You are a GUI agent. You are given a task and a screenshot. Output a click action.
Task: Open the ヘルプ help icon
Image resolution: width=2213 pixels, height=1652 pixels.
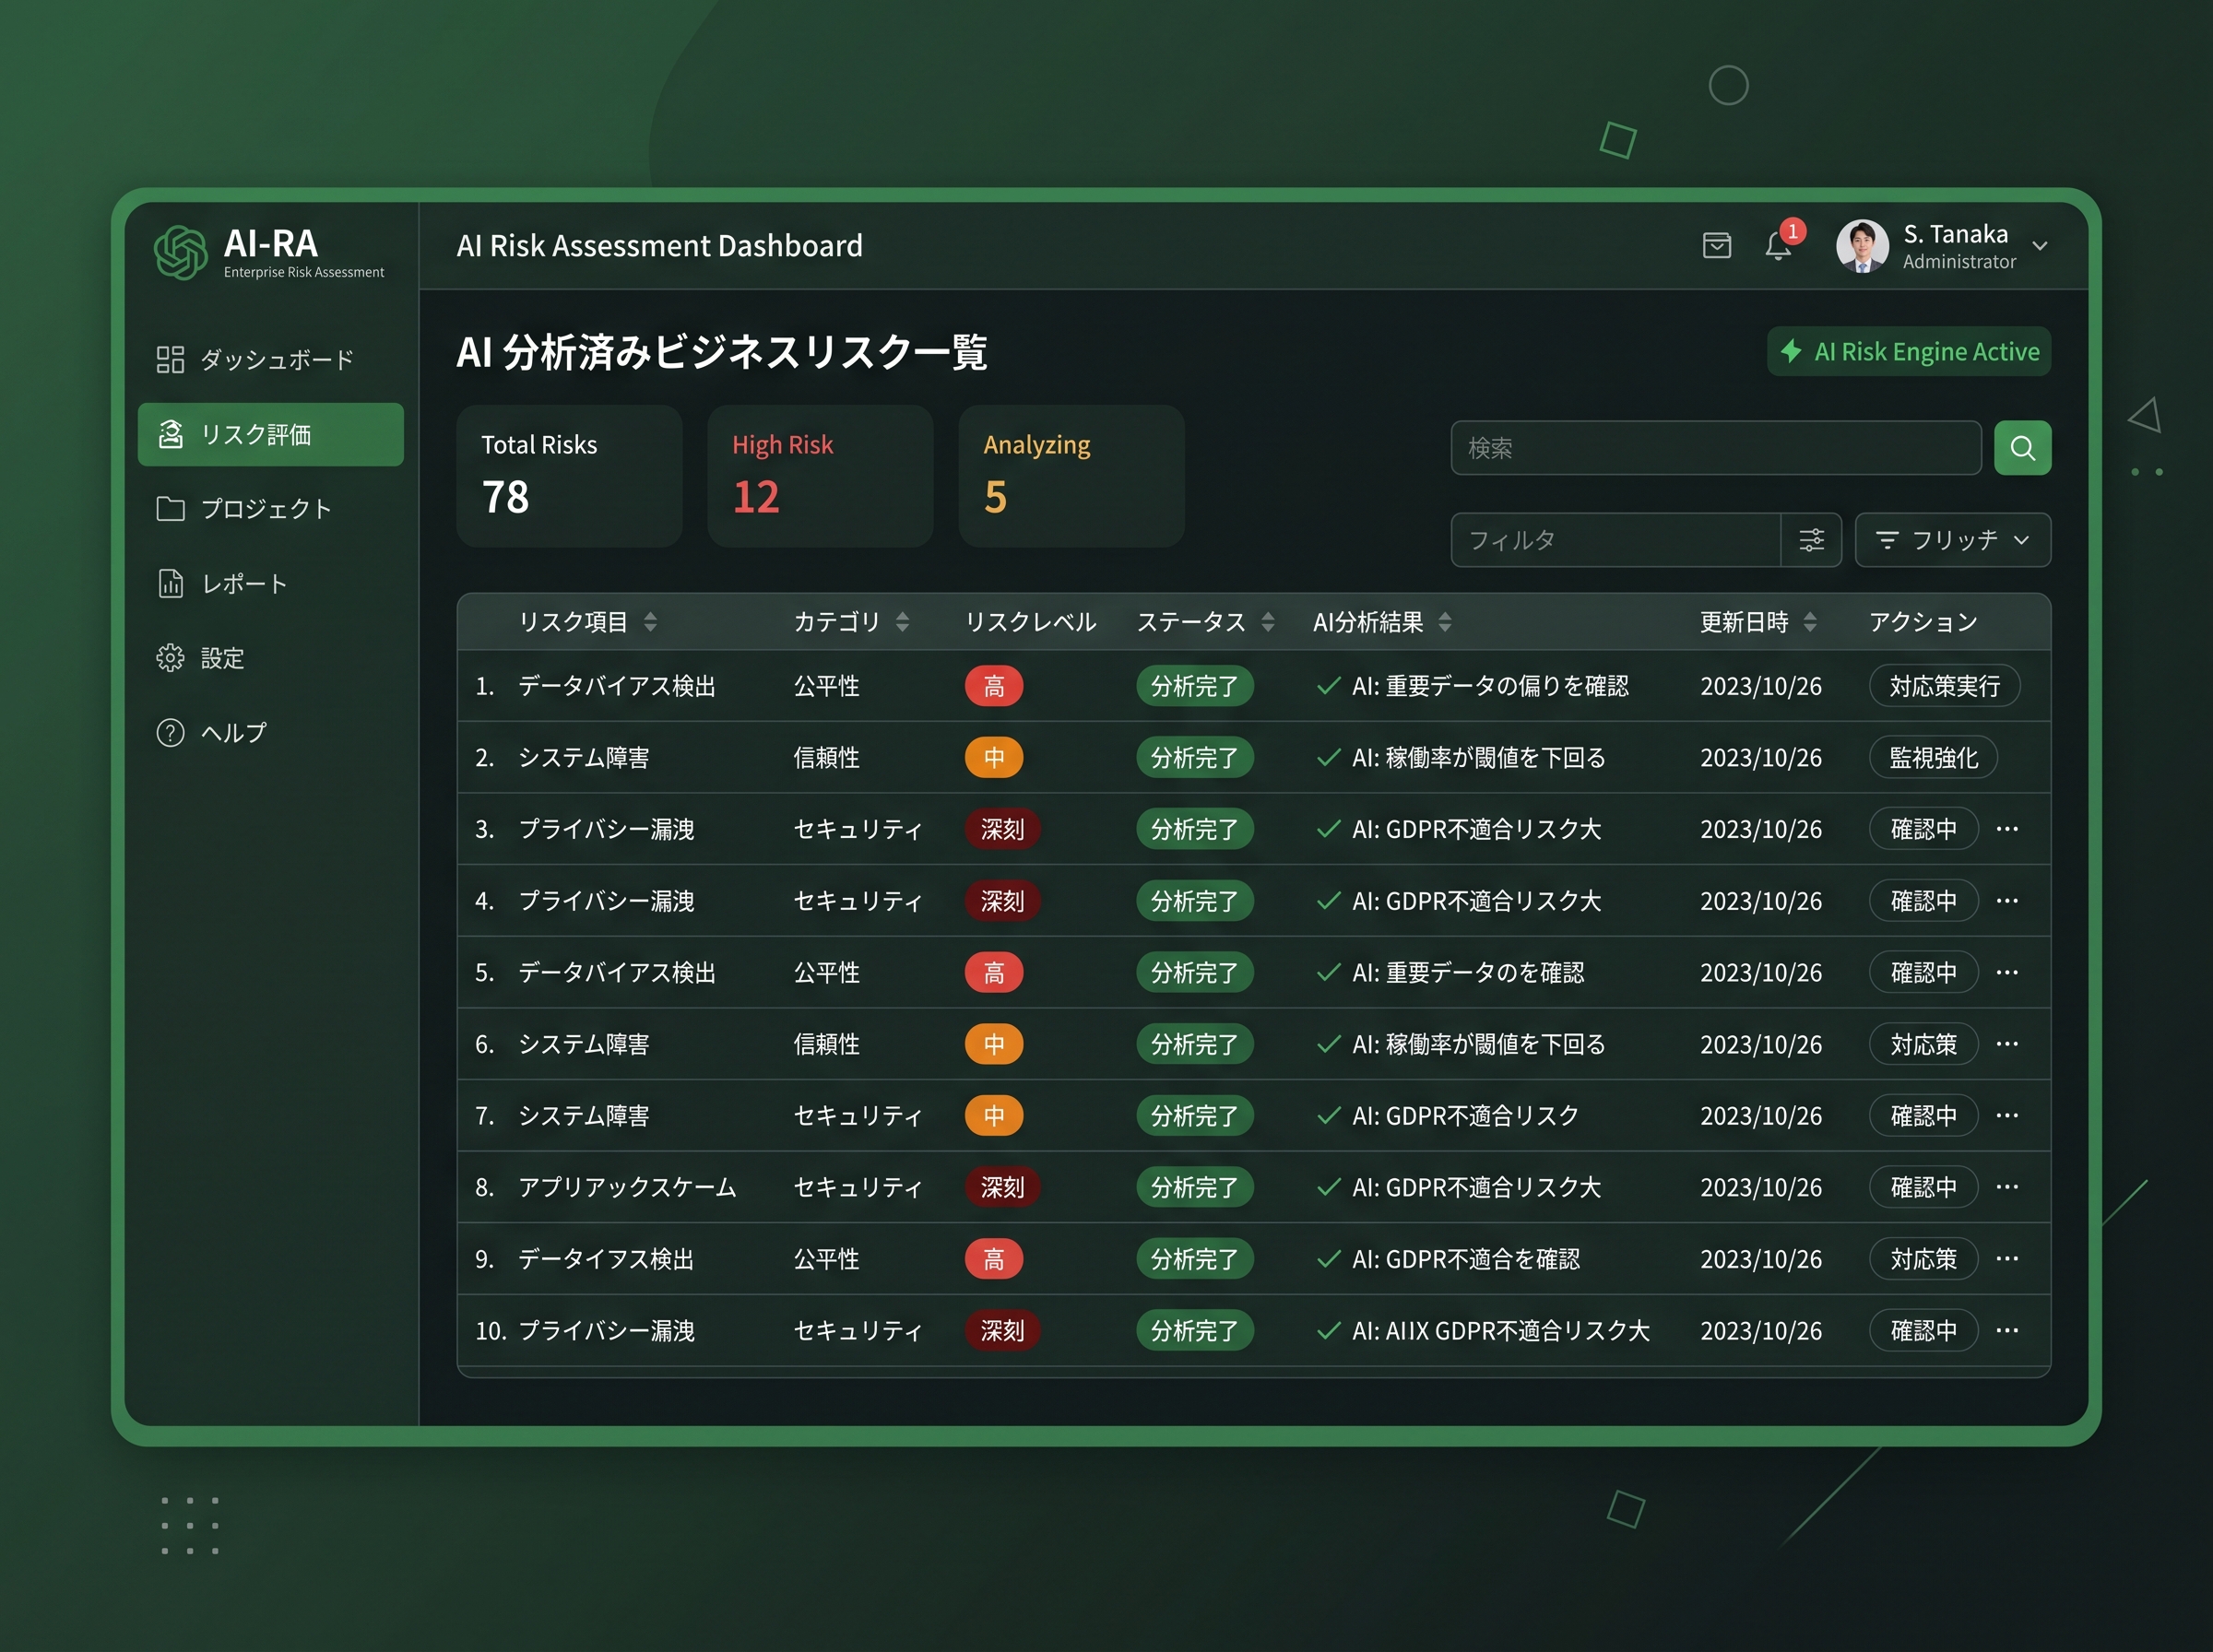point(170,732)
